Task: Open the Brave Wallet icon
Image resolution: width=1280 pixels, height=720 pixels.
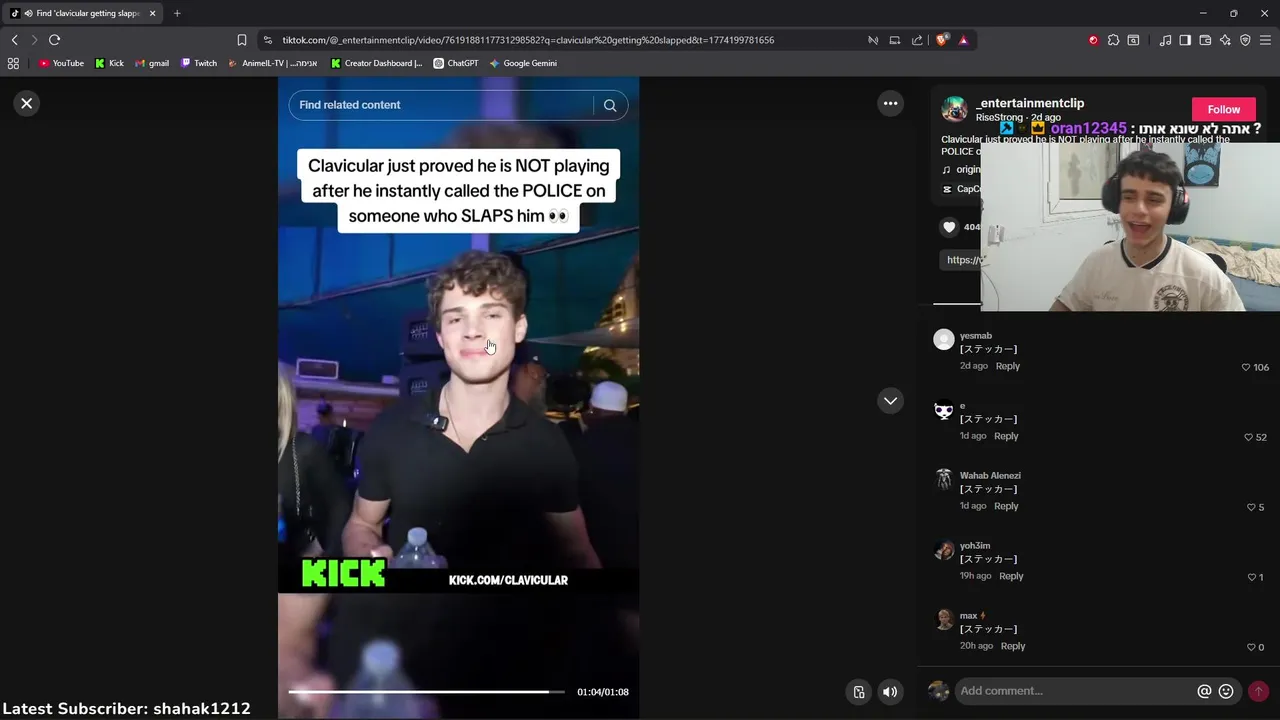Action: click(x=1205, y=40)
